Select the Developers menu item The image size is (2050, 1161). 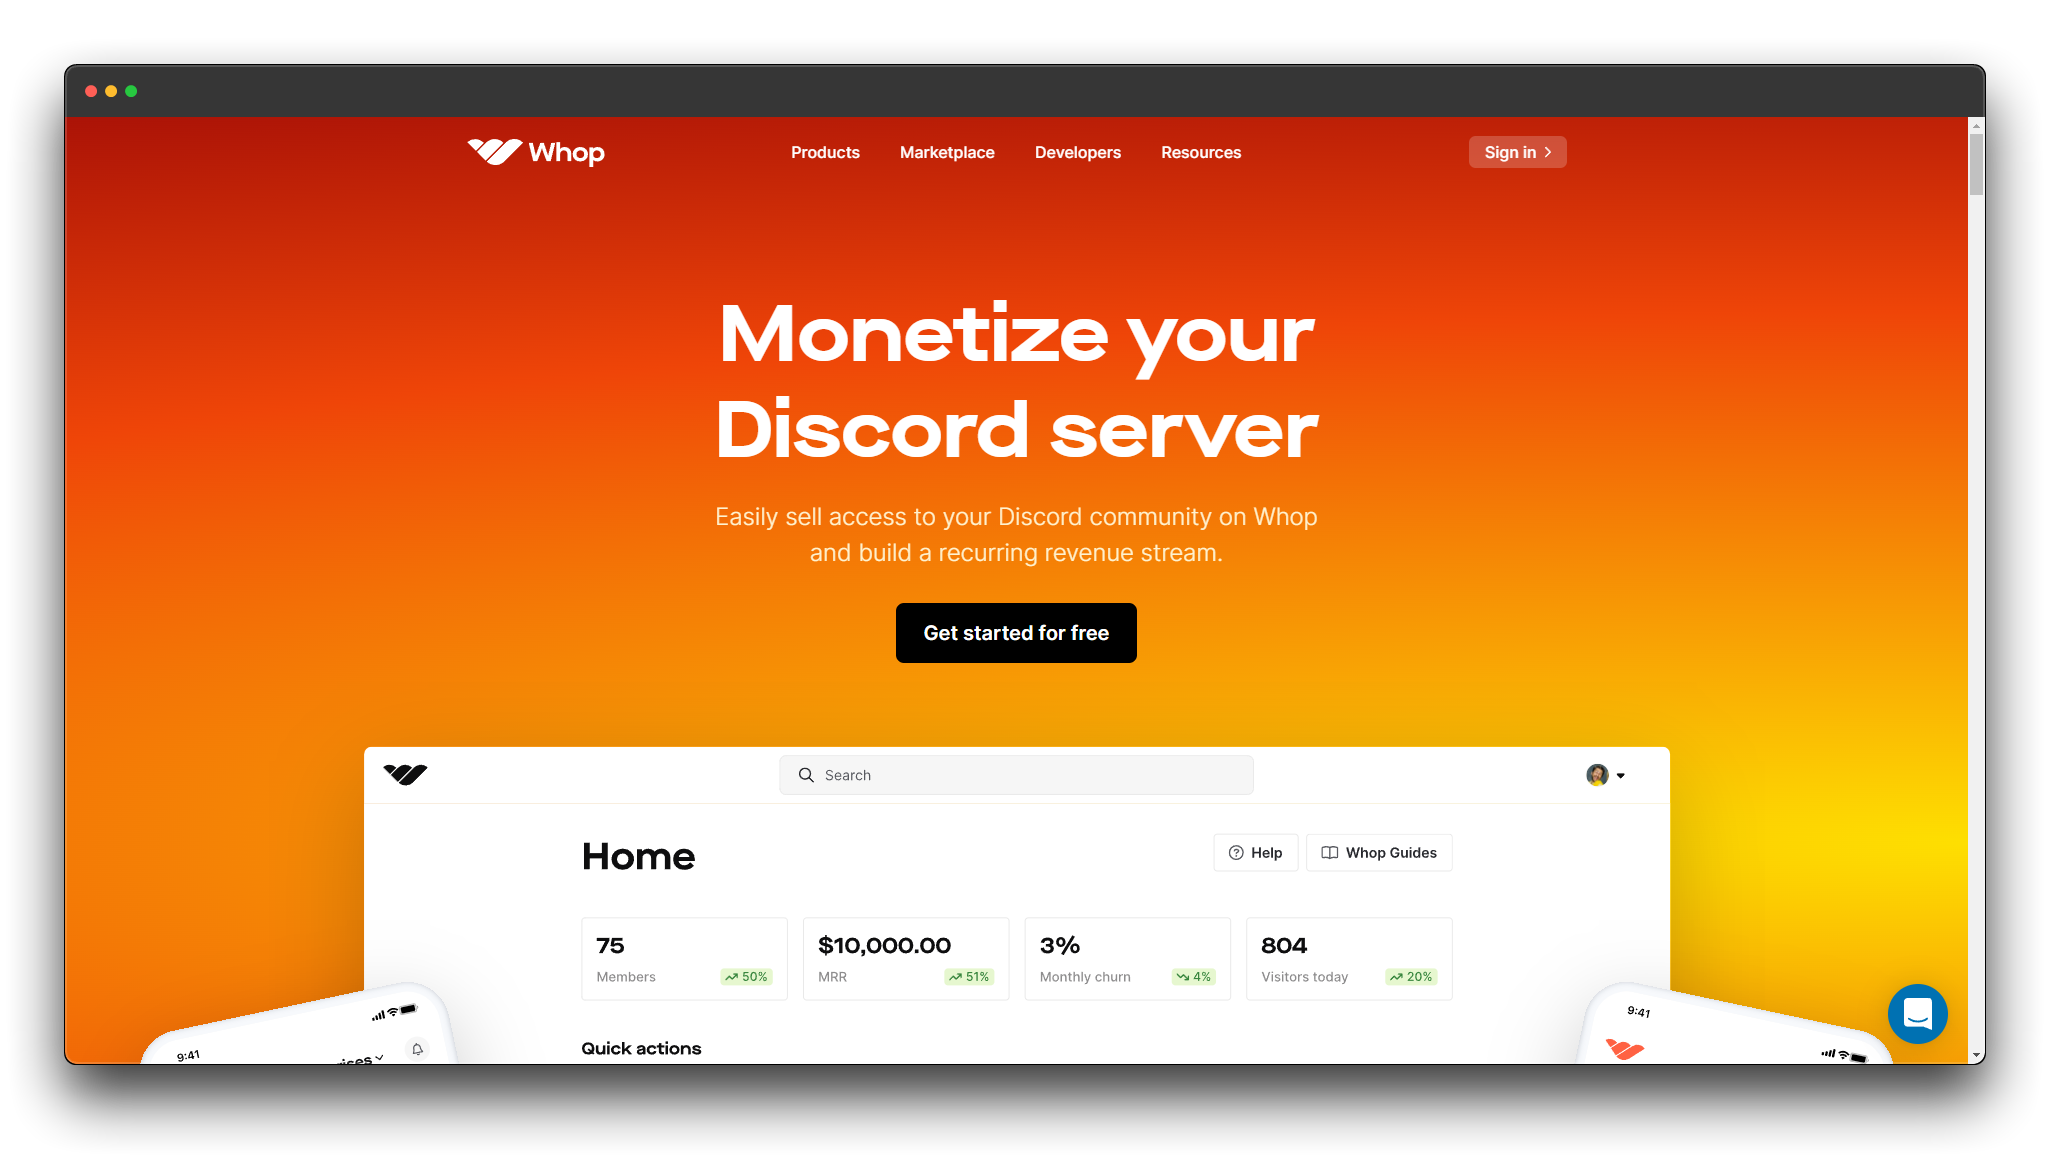[x=1077, y=152]
